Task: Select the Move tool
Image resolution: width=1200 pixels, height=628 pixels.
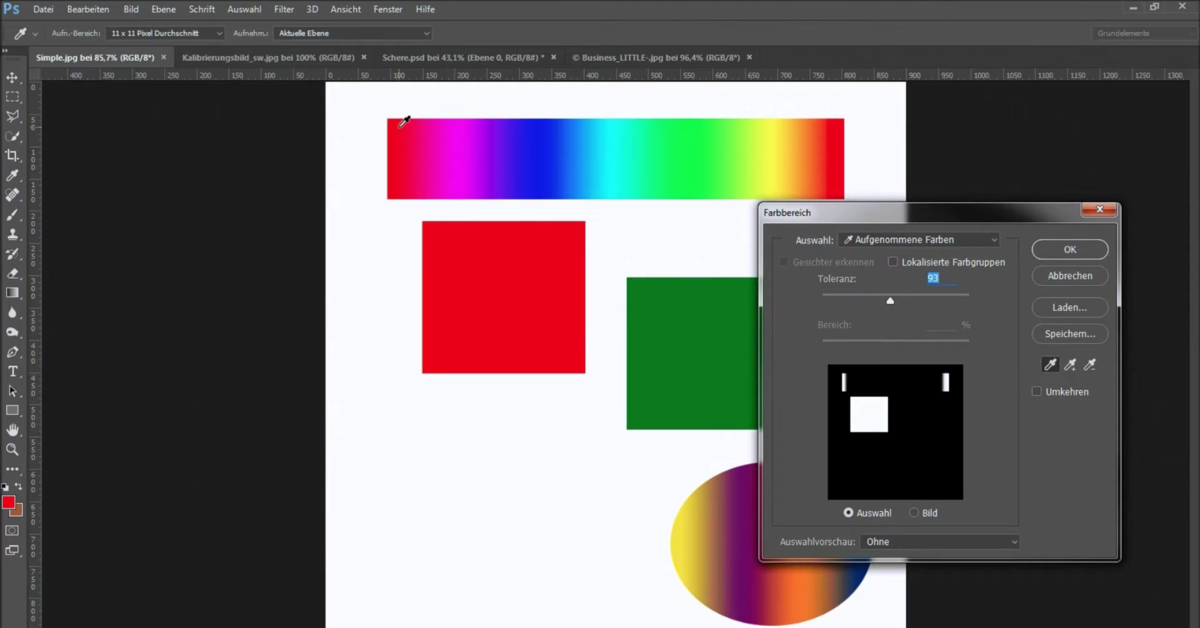Action: 13,77
